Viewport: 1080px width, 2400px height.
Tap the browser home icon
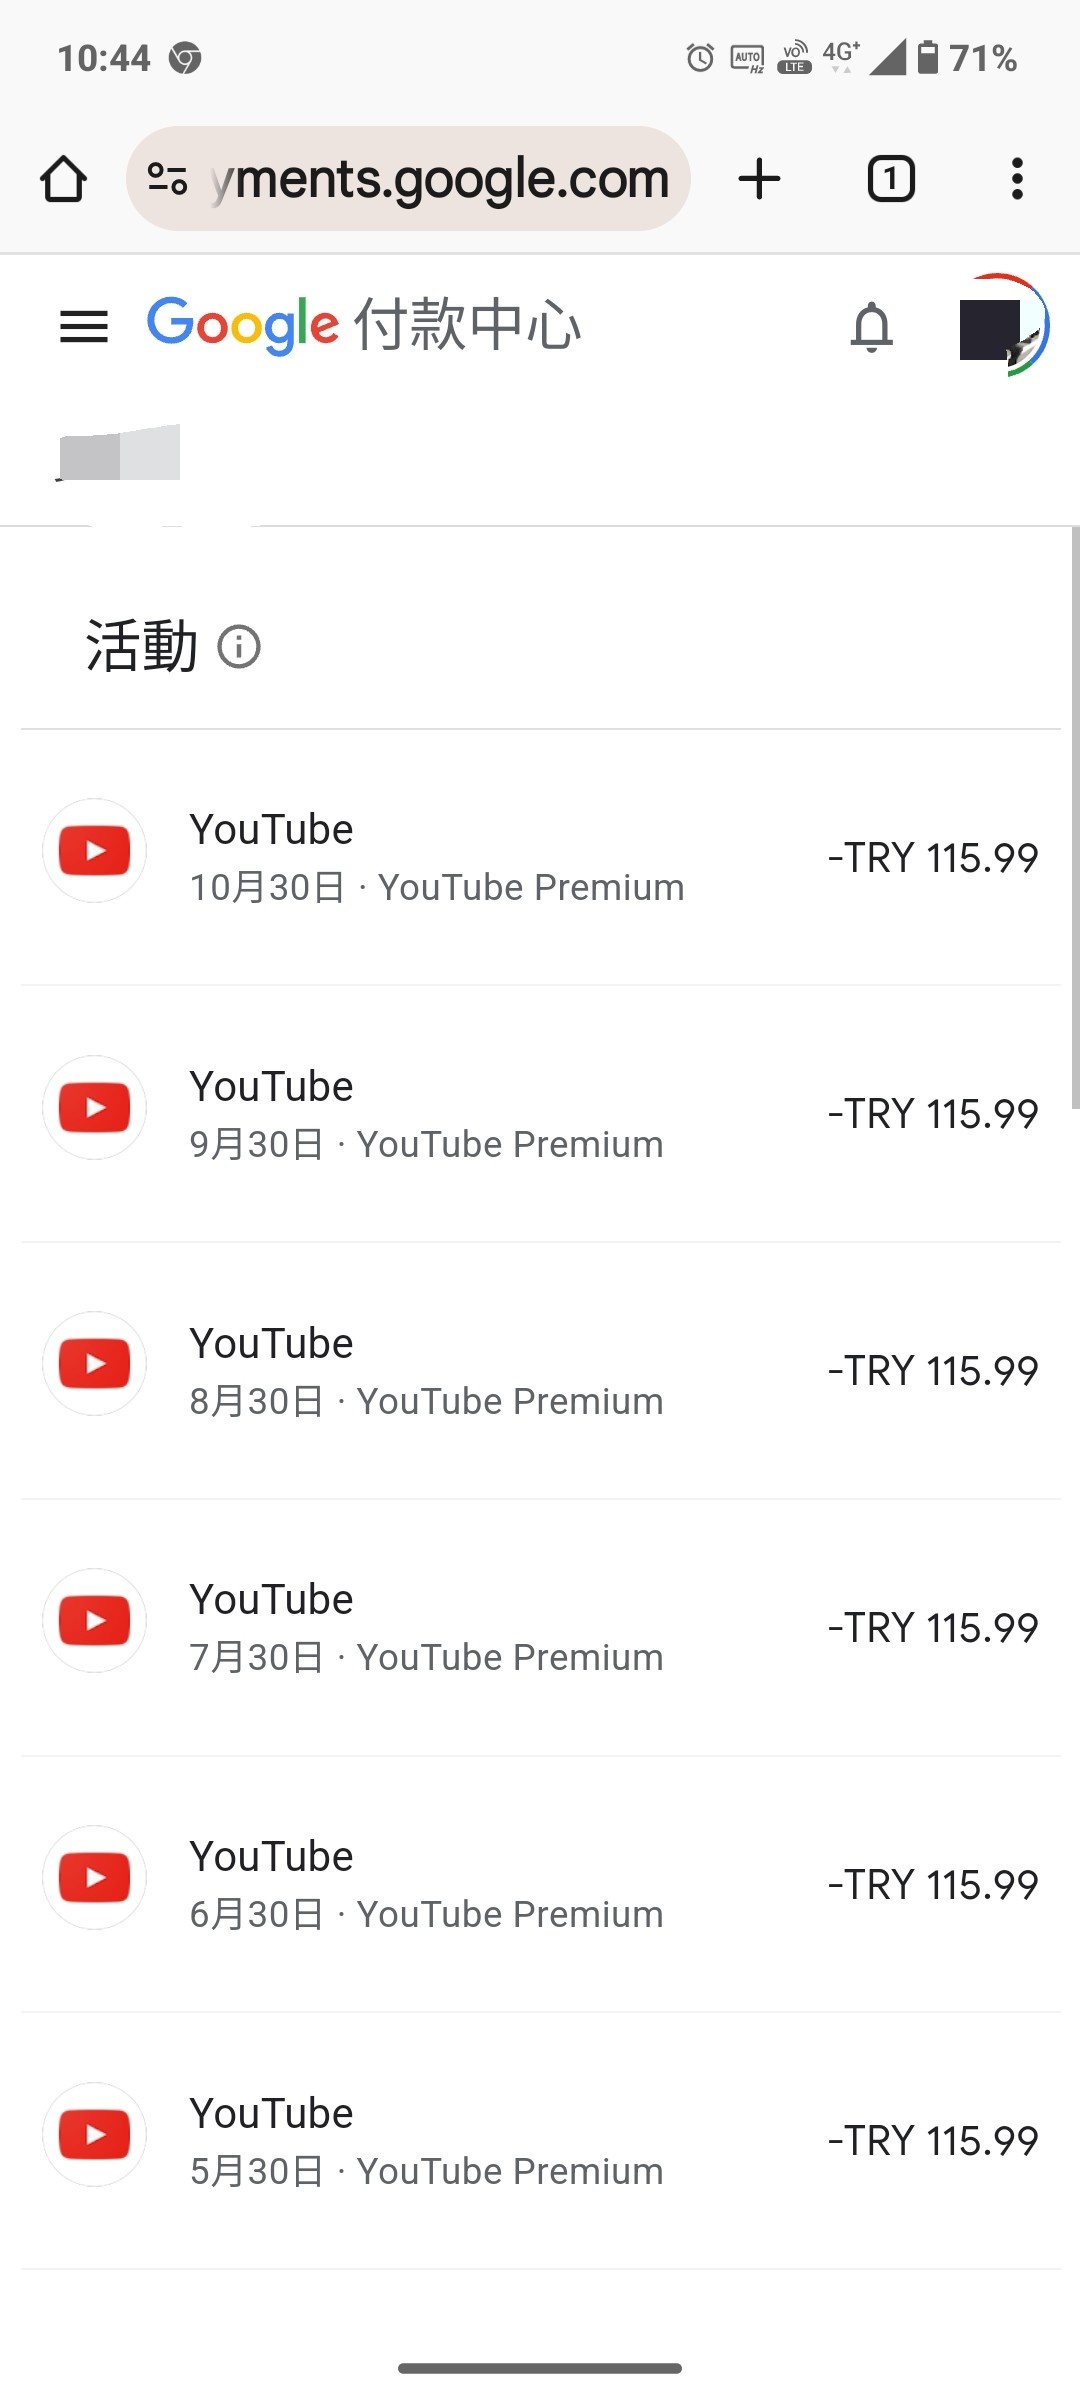(63, 179)
